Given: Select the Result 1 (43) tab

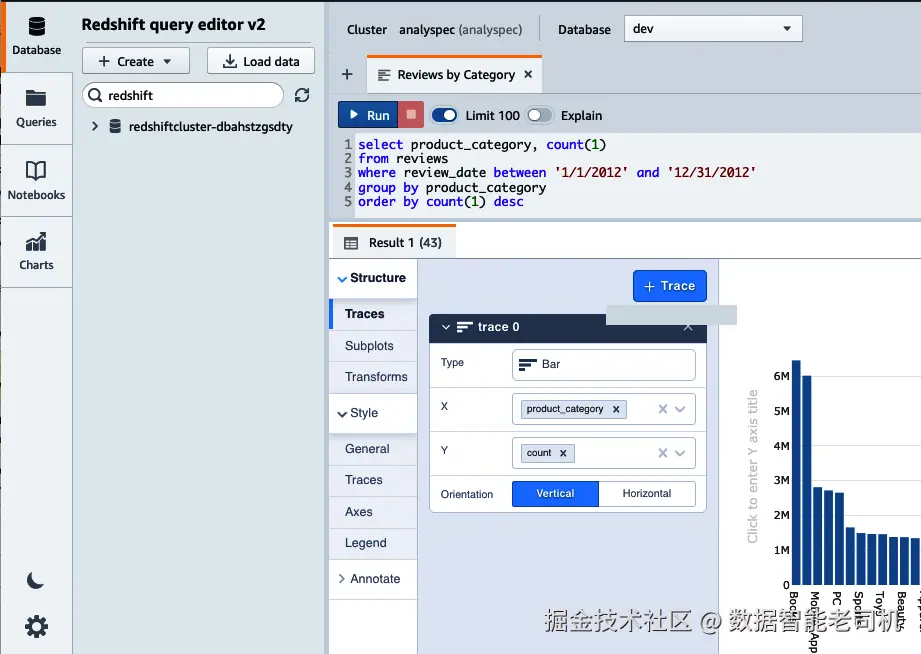Looking at the screenshot, I should (394, 243).
